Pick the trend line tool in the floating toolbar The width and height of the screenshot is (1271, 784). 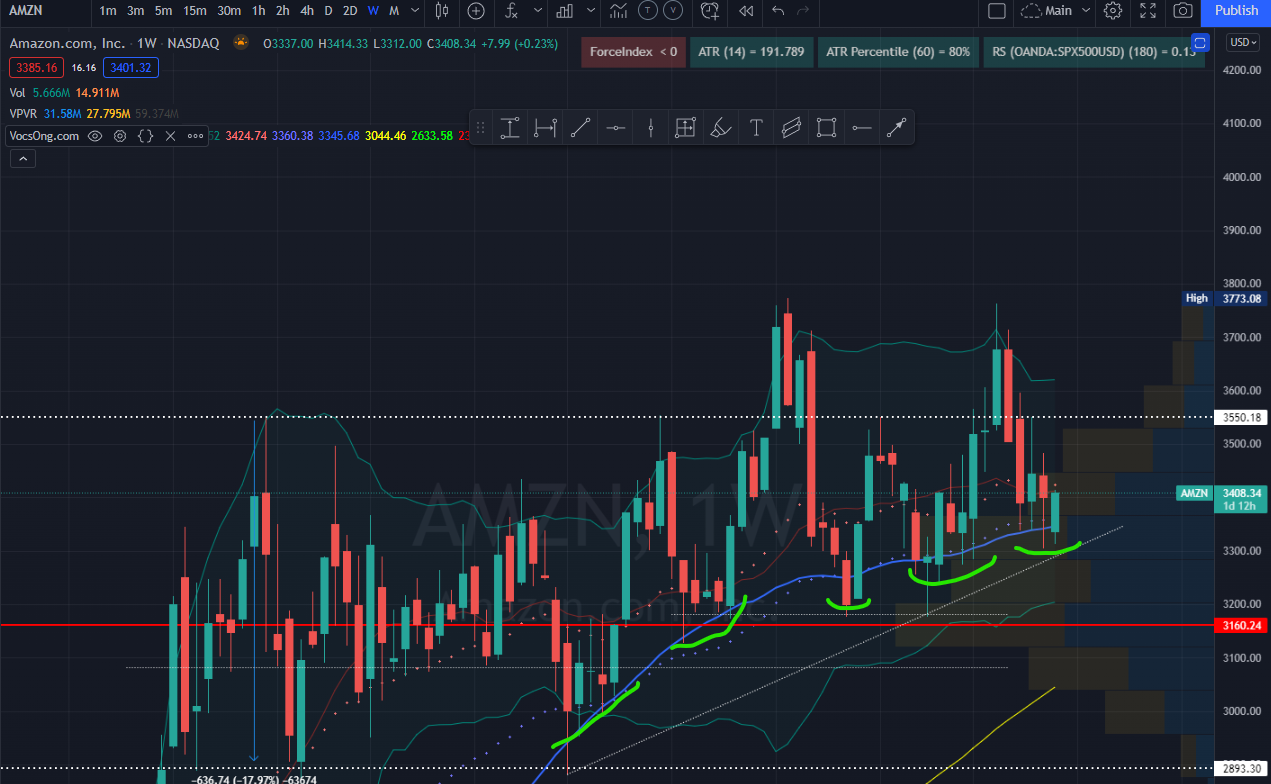[x=580, y=128]
